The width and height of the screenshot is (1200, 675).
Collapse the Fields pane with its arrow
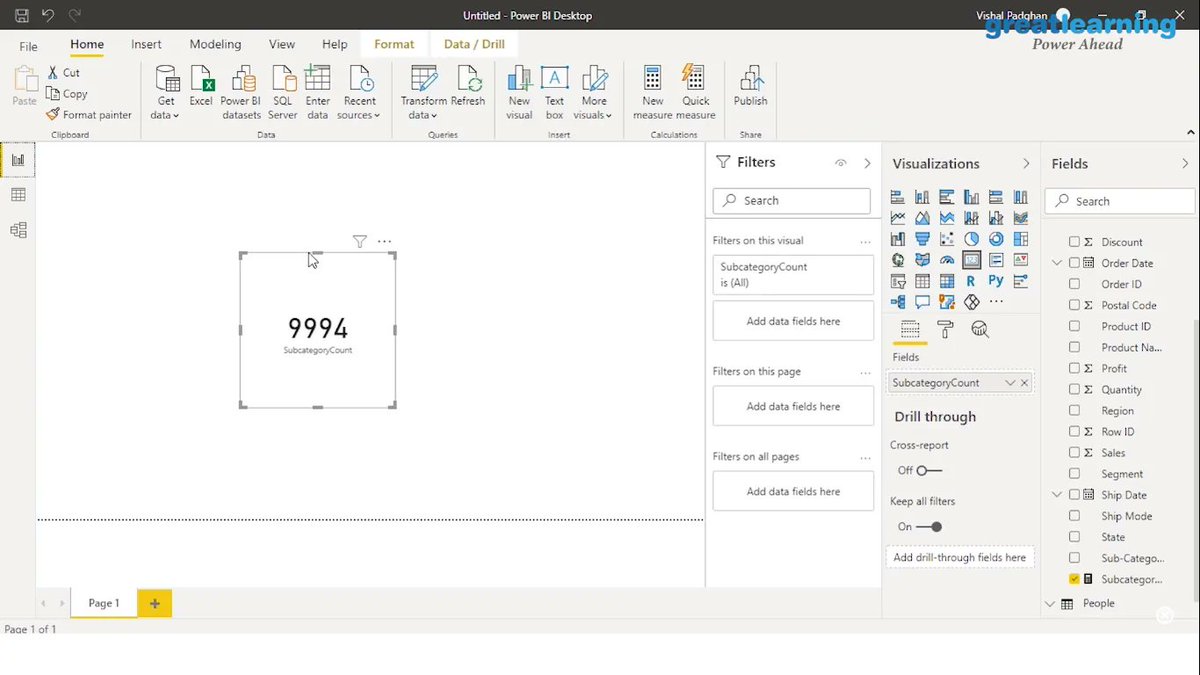pyautogui.click(x=1185, y=163)
